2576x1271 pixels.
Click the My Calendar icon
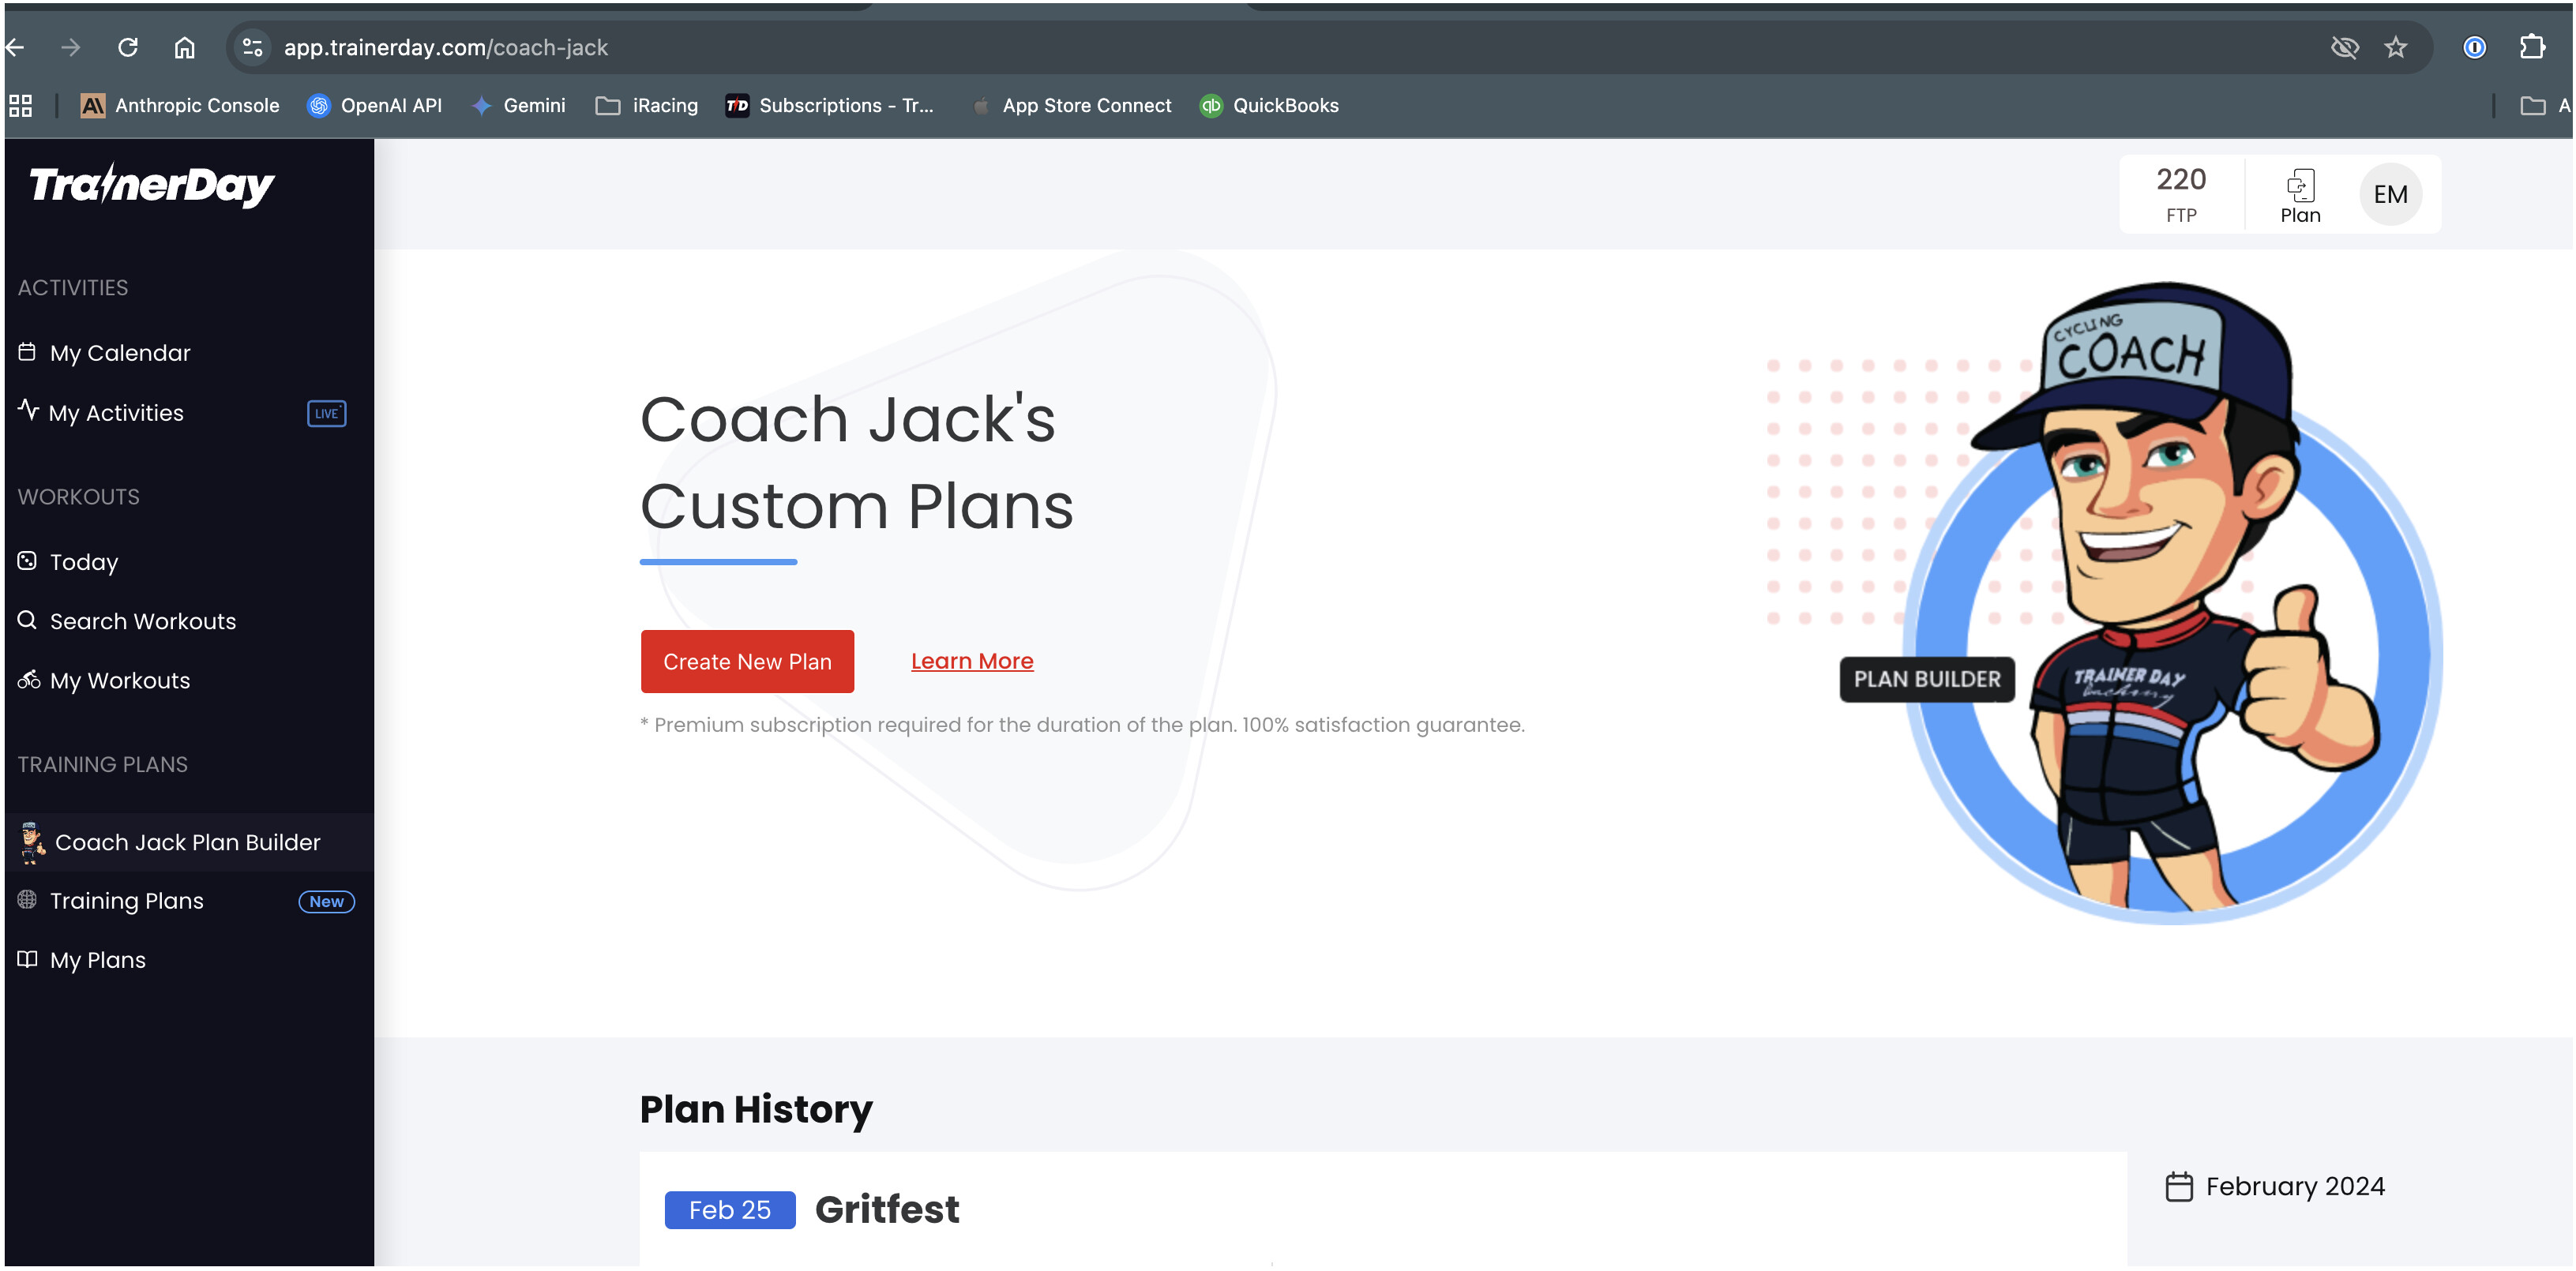[27, 352]
